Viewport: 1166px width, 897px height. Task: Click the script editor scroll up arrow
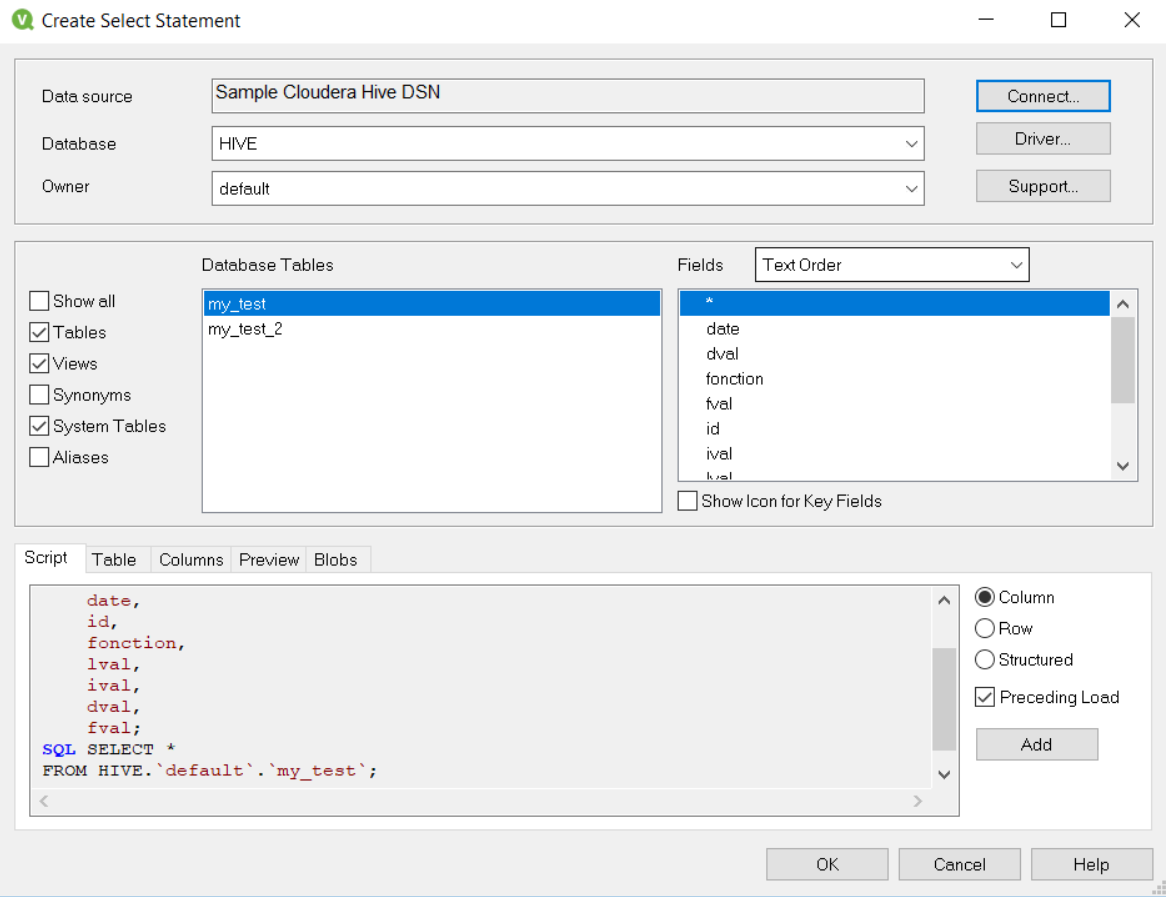[x=944, y=600]
